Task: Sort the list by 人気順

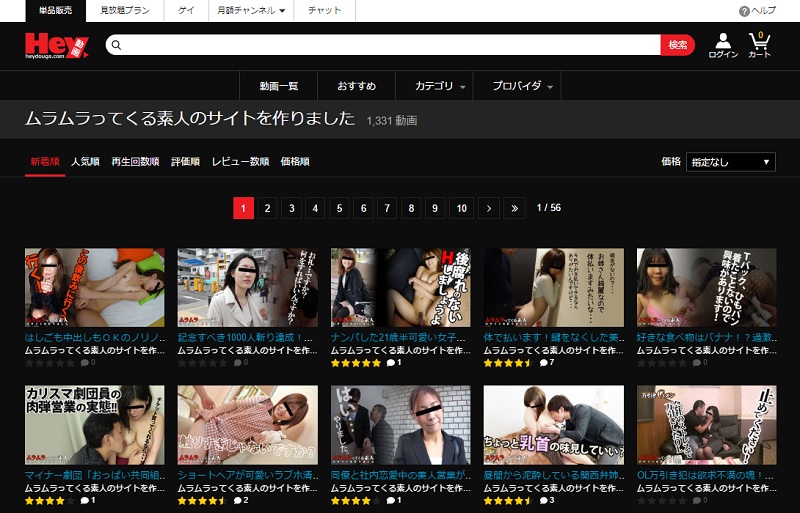Action: pos(85,161)
